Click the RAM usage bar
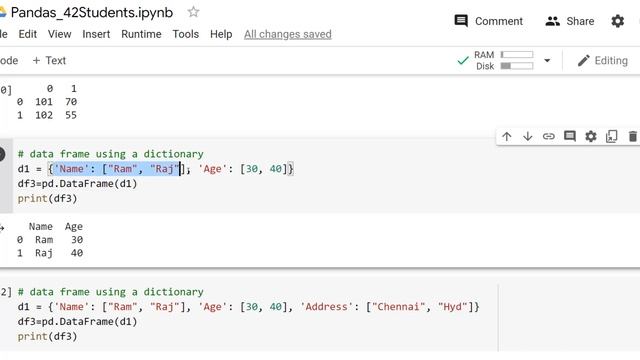Image resolution: width=640 pixels, height=360 pixels. tap(517, 54)
